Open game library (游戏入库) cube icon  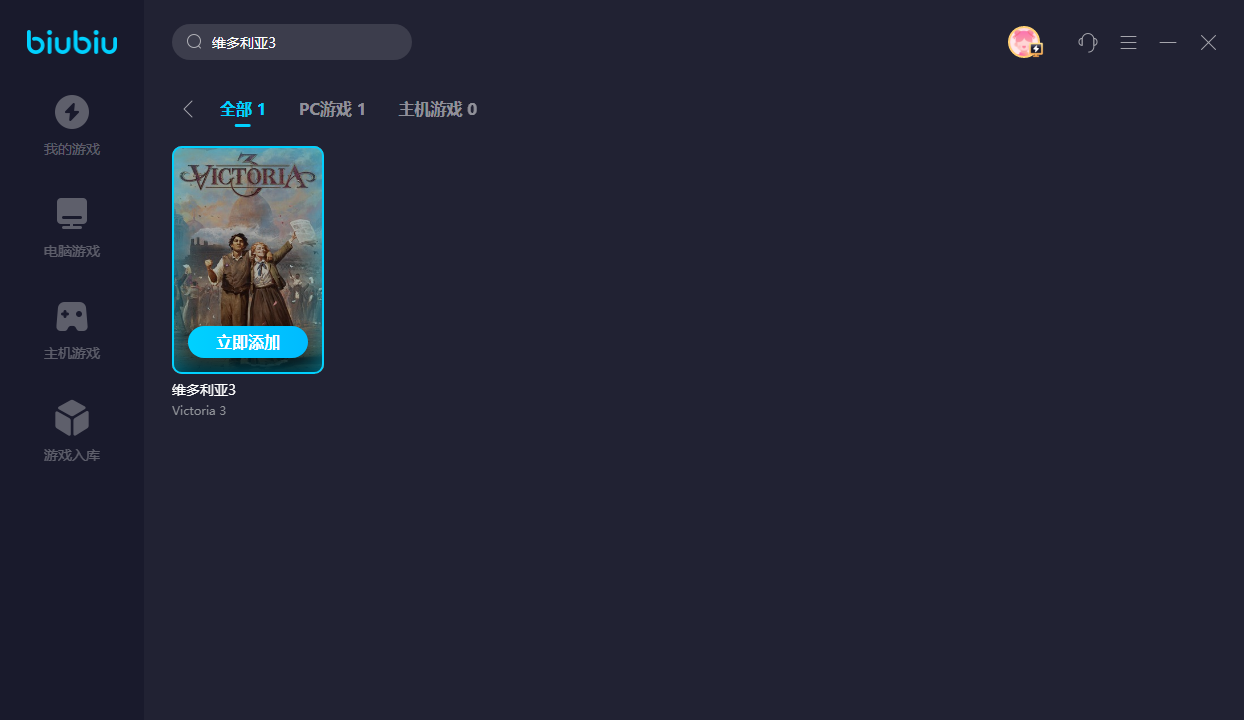[x=72, y=418]
